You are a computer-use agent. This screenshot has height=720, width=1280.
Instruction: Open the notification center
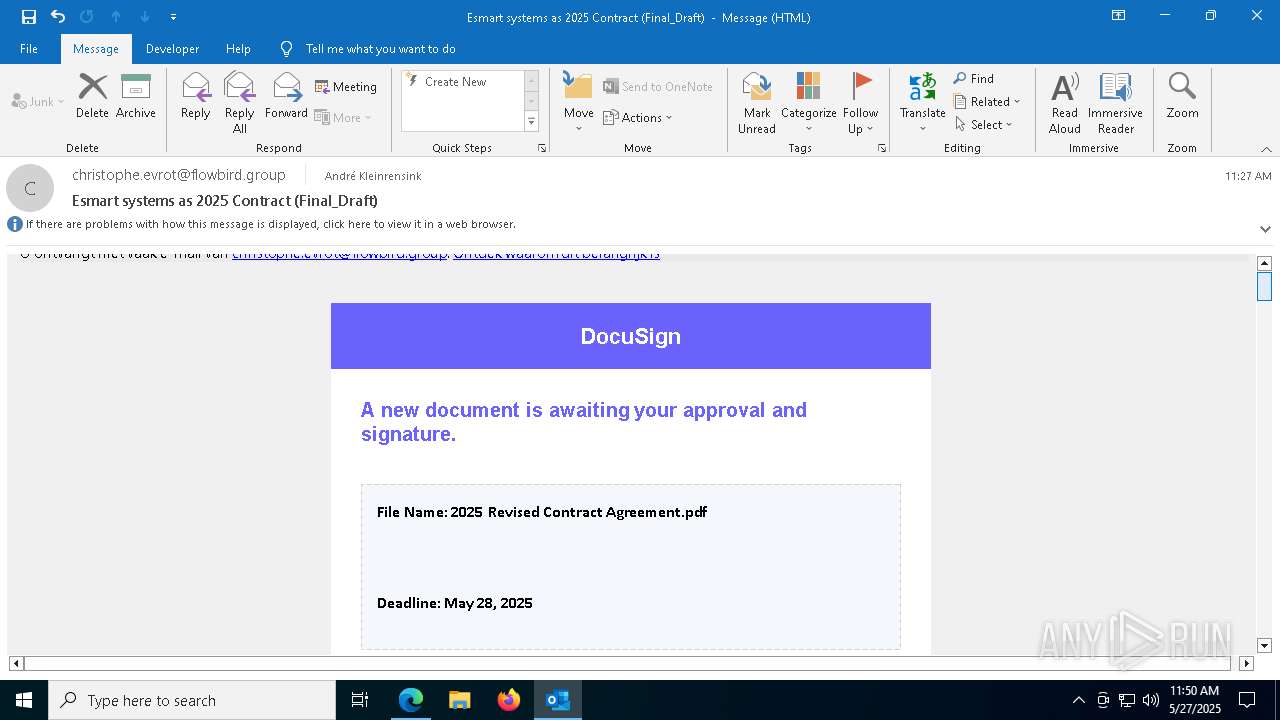point(1247,700)
